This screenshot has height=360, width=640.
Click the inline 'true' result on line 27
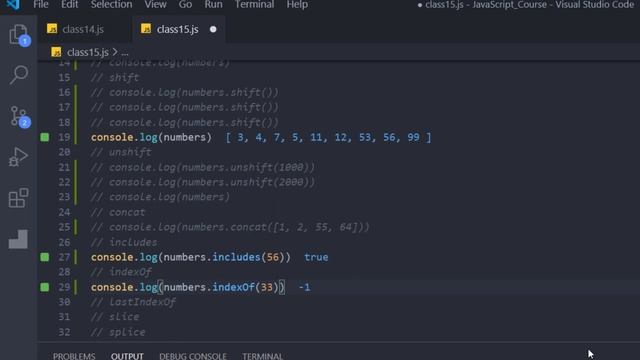click(x=316, y=257)
